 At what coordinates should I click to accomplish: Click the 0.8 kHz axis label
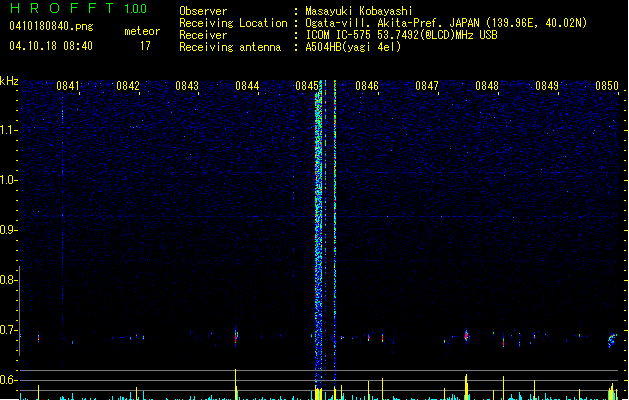(8, 280)
